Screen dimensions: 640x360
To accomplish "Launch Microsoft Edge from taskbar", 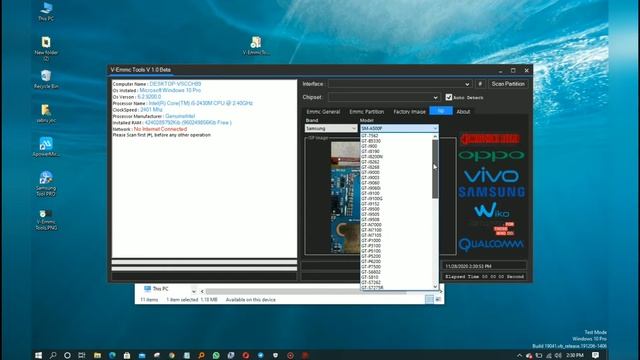I will [x=112, y=355].
